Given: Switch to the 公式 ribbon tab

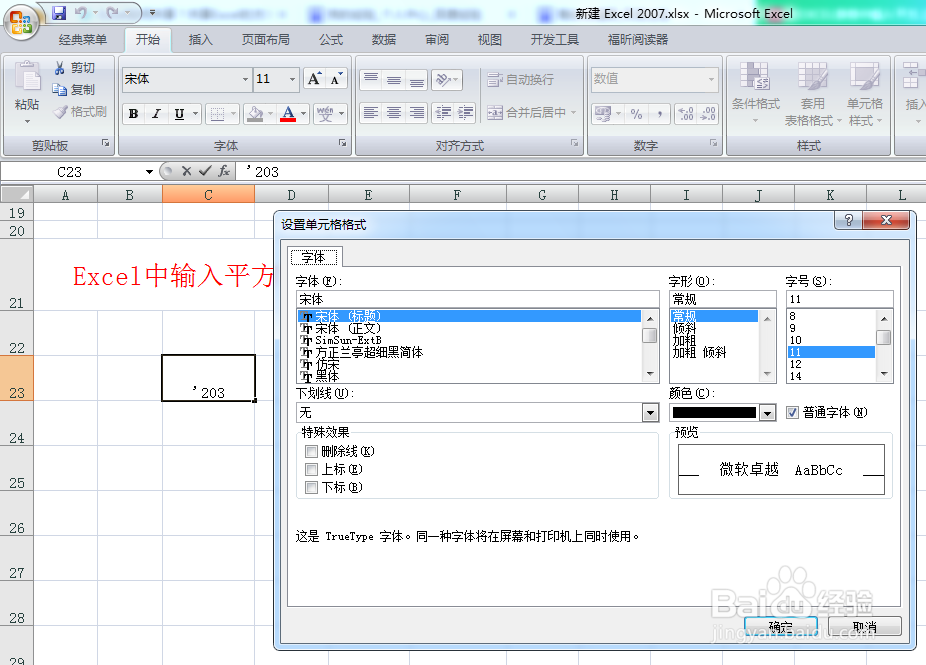Looking at the screenshot, I should click(331, 40).
